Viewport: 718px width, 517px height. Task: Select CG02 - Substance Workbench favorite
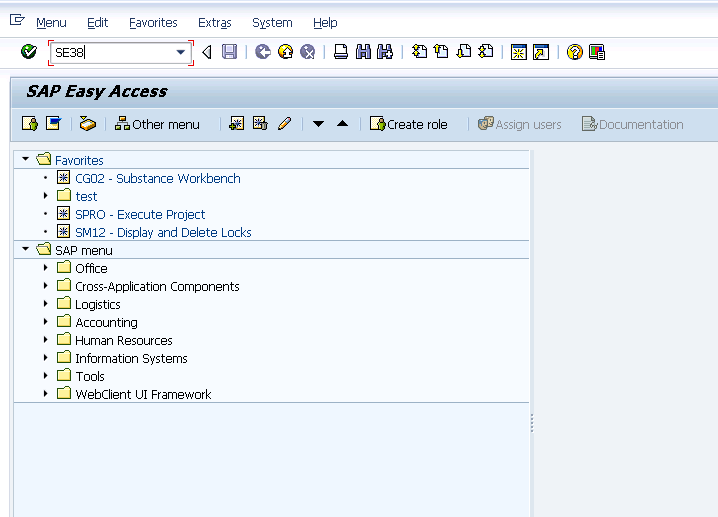click(x=158, y=178)
